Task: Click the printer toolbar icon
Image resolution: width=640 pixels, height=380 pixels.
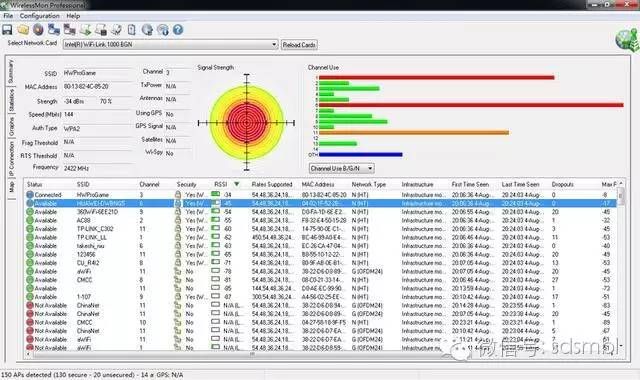Action: [x=101, y=29]
